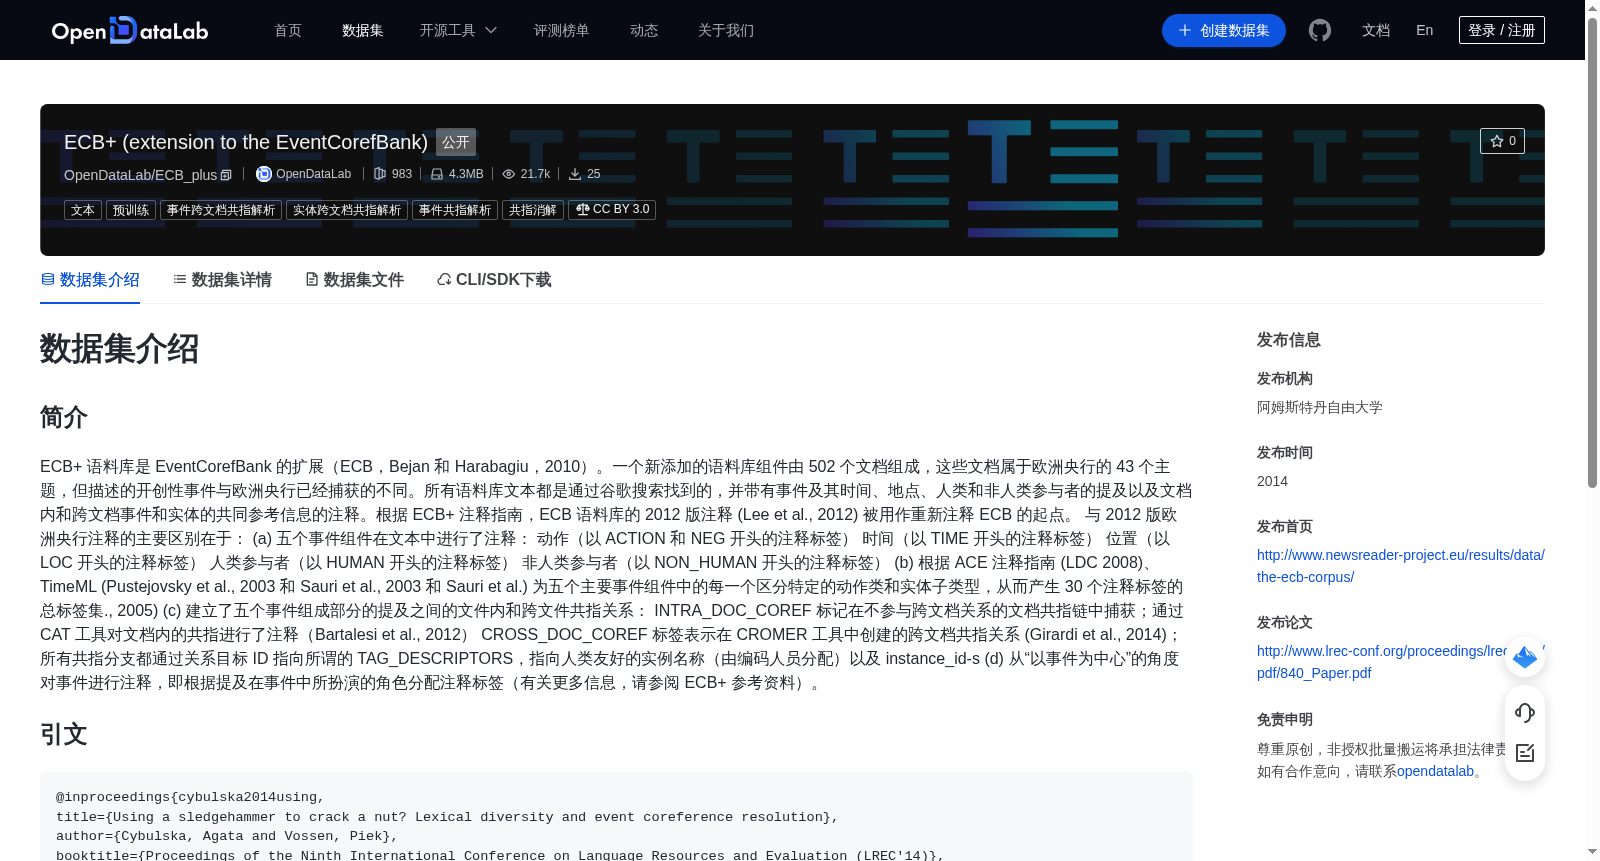Click the CC BY 3.0 license tag
1600x861 pixels.
612,210
